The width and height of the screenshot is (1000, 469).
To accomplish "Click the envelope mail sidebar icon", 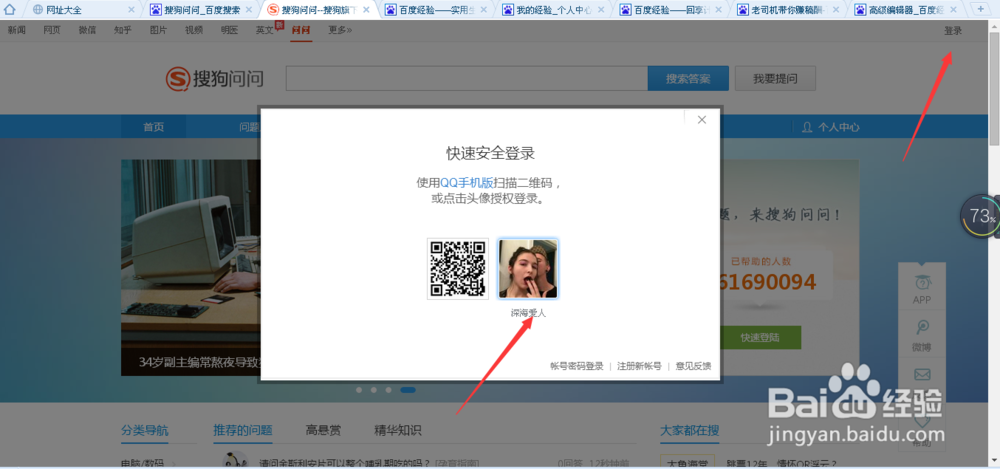I will pyautogui.click(x=922, y=375).
